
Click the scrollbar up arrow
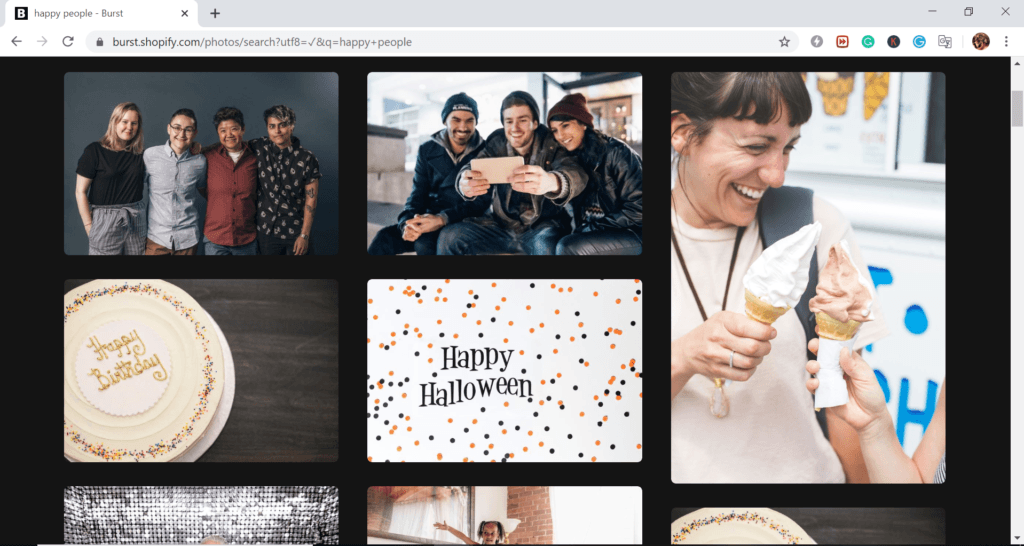point(1017,63)
